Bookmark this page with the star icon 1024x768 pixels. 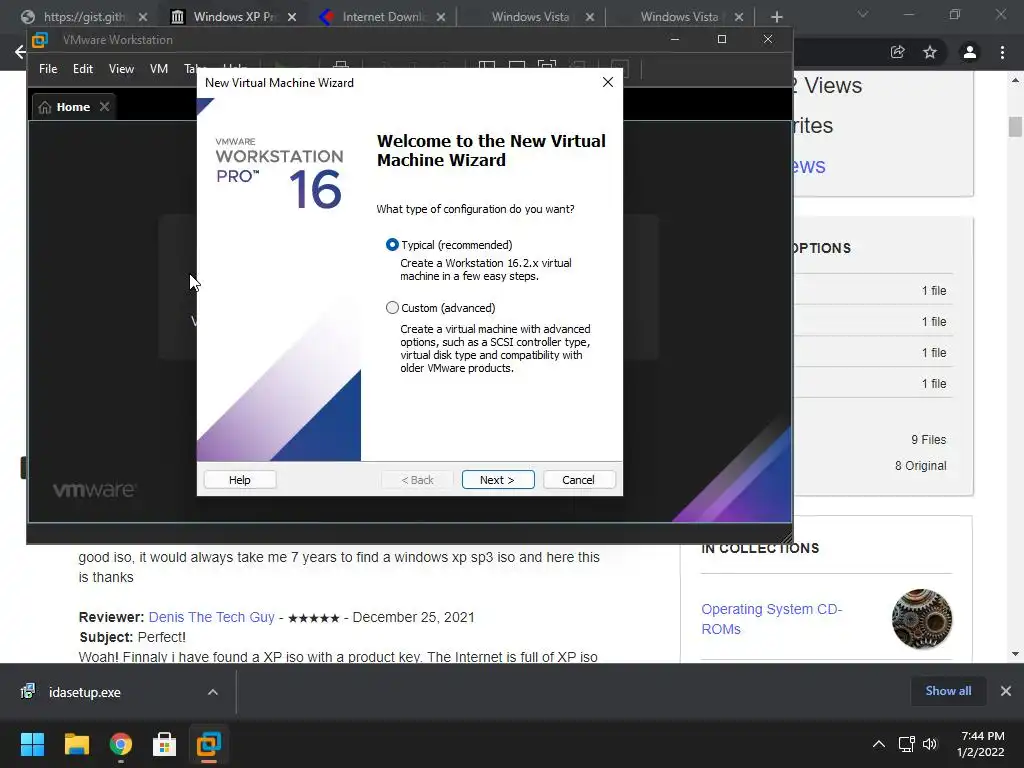930,52
